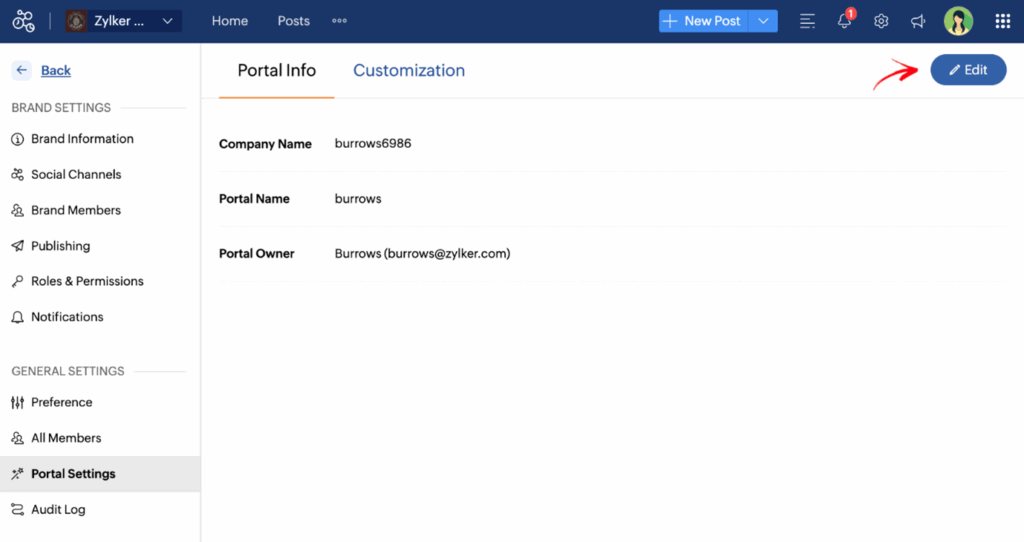Click the settings gear icon

pyautogui.click(x=881, y=21)
